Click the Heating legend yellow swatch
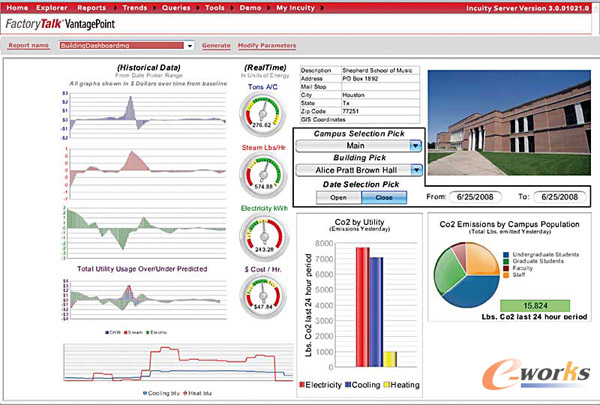 (386, 385)
